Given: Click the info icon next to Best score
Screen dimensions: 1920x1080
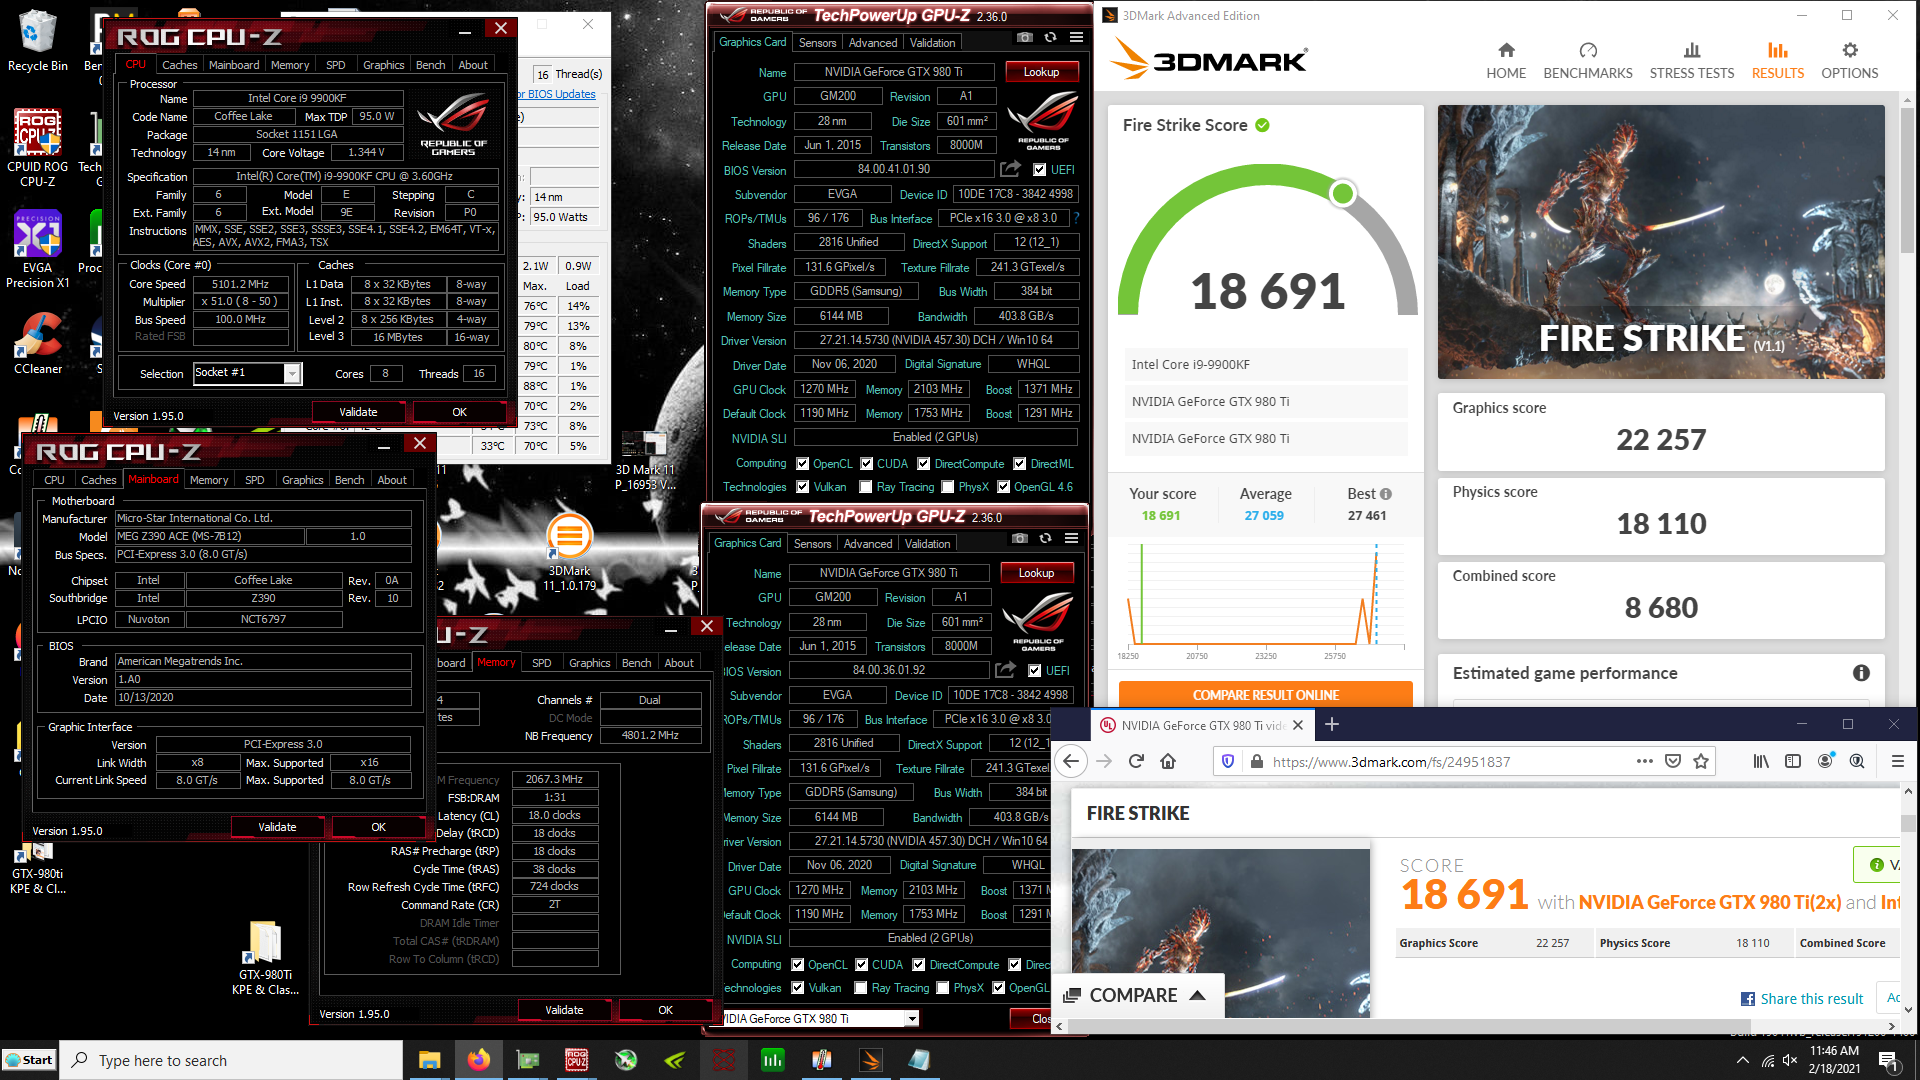Looking at the screenshot, I should point(1386,494).
